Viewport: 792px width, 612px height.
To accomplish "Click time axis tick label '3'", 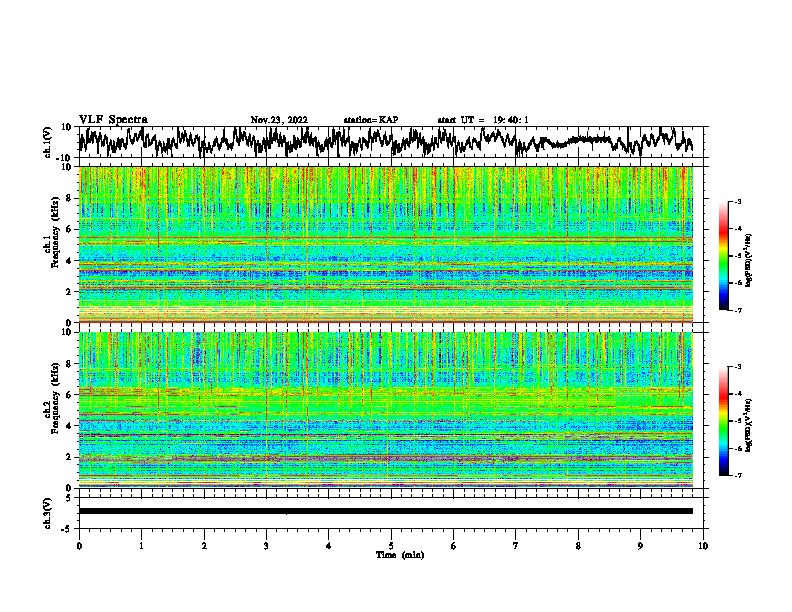I will (x=266, y=546).
